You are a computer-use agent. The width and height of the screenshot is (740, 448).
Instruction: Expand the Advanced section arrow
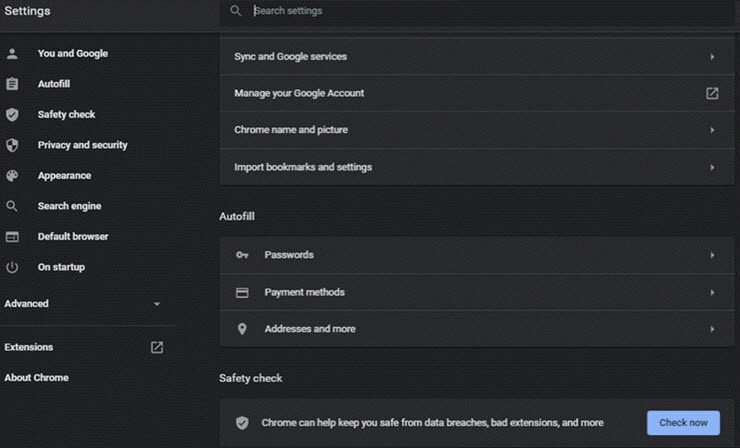(157, 304)
